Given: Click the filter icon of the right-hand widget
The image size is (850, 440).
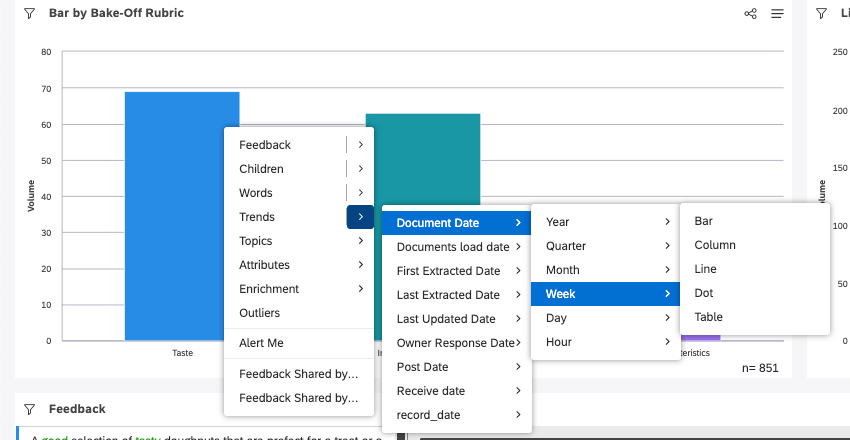Looking at the screenshot, I should tap(821, 14).
